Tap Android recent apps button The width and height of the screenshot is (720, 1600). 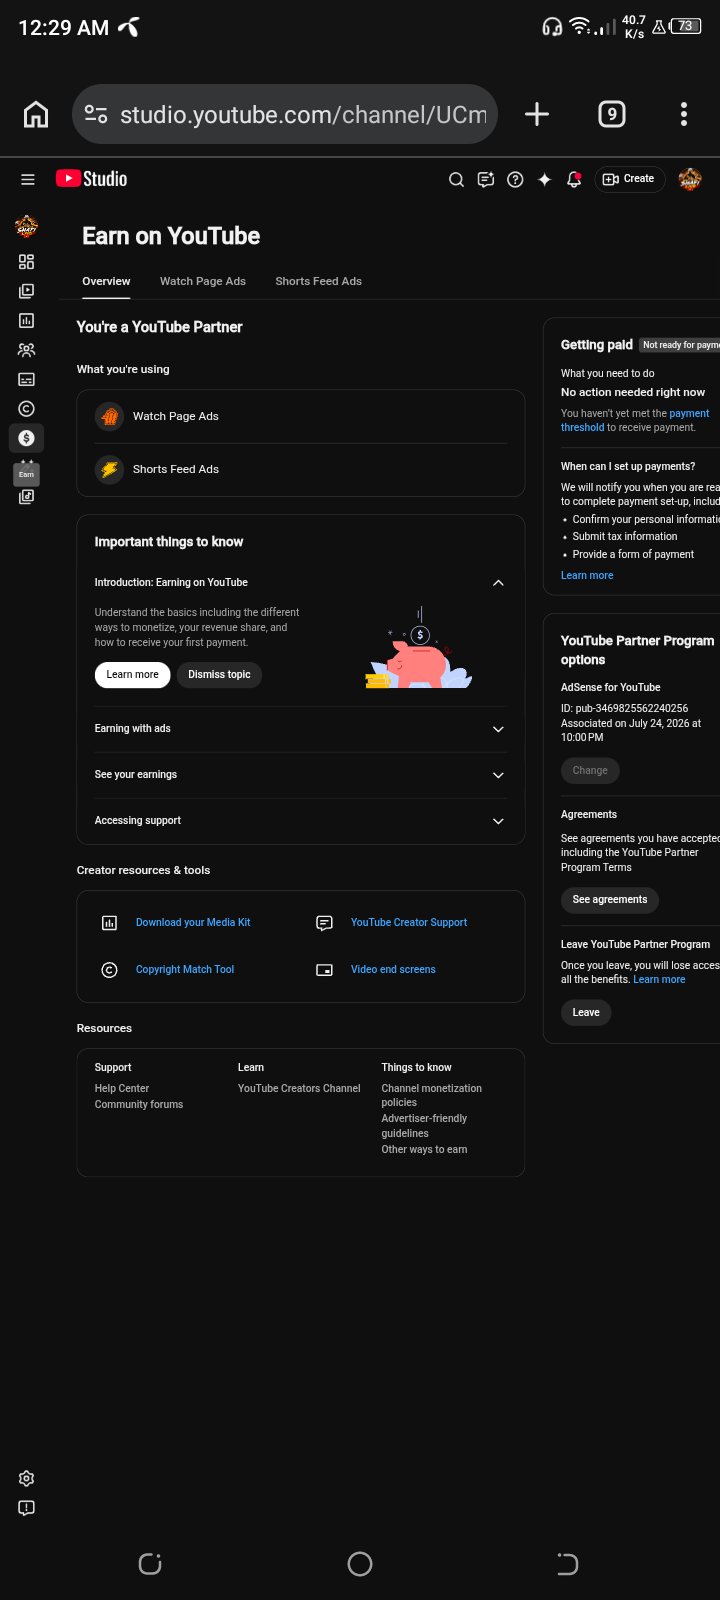pos(150,1564)
